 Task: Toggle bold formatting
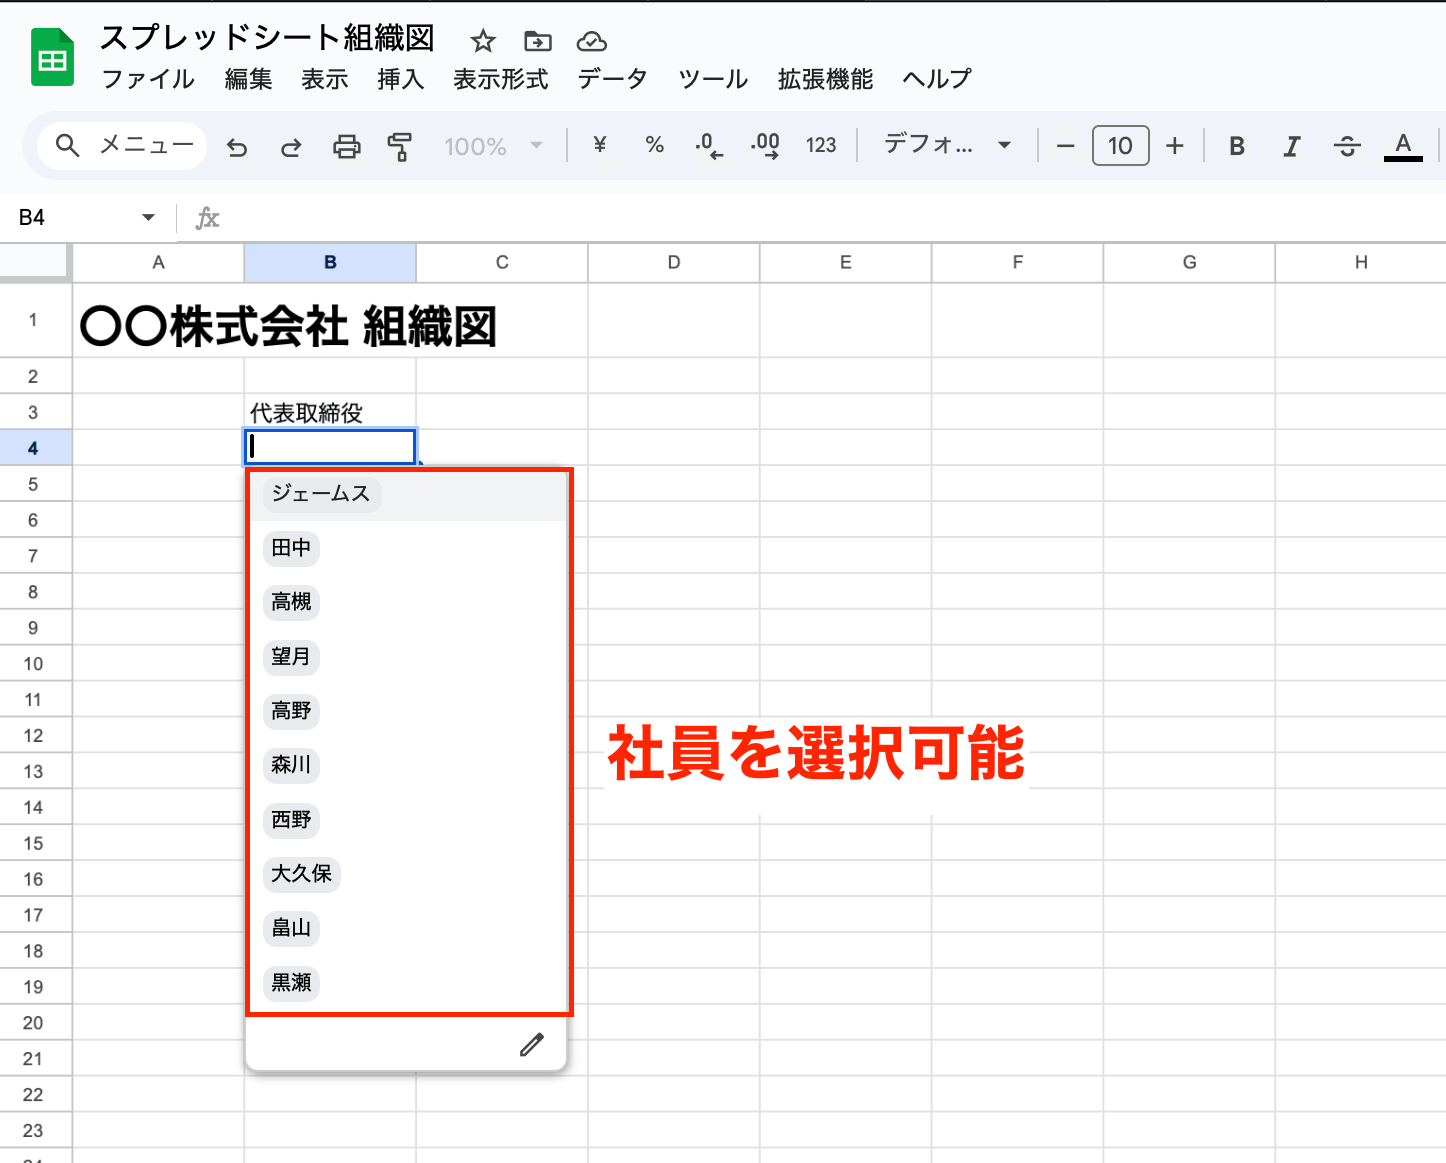point(1236,146)
